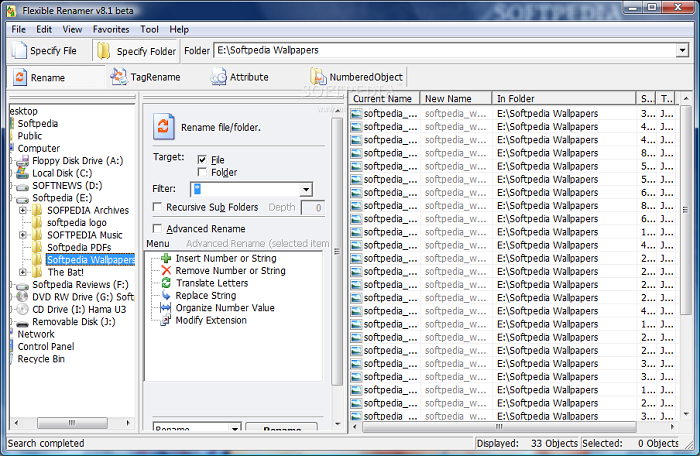Enable the Folder target checkbox

[203, 173]
